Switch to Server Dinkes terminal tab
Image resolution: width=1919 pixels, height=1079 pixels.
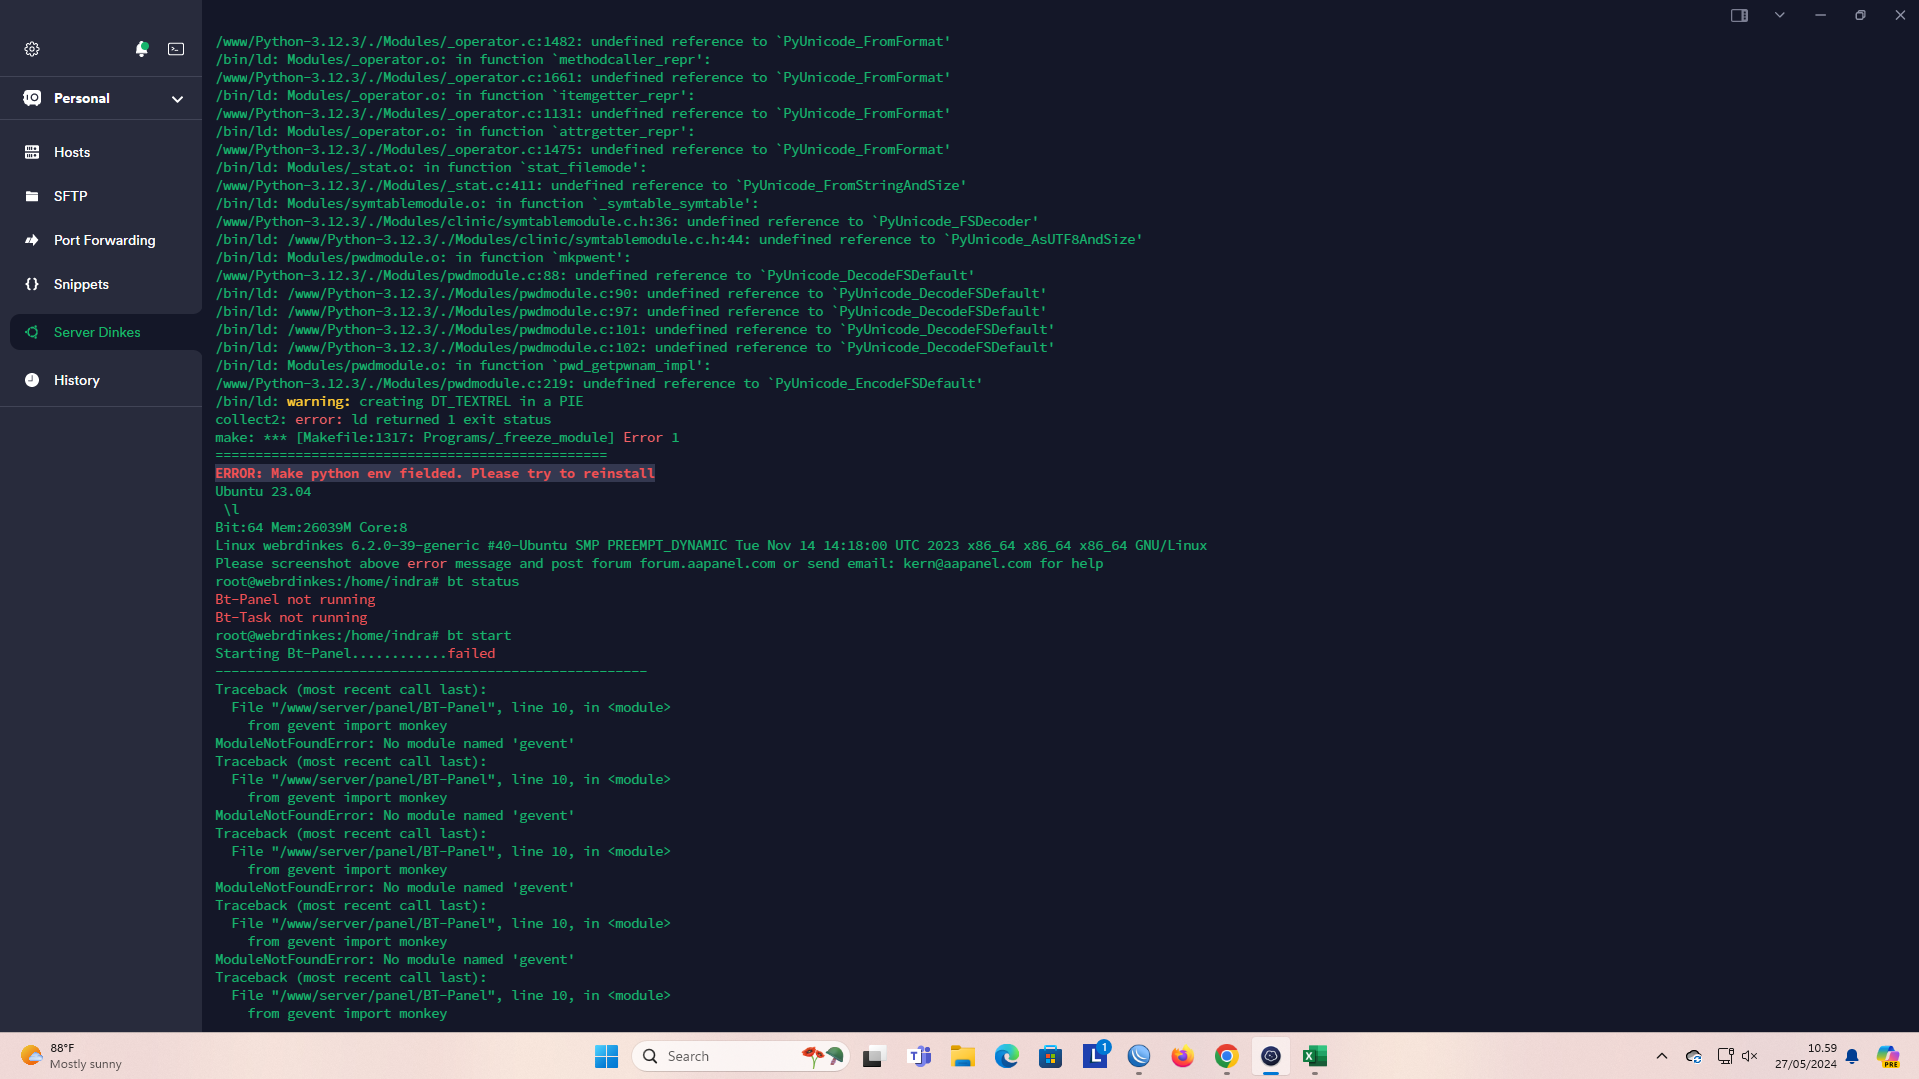click(x=97, y=332)
